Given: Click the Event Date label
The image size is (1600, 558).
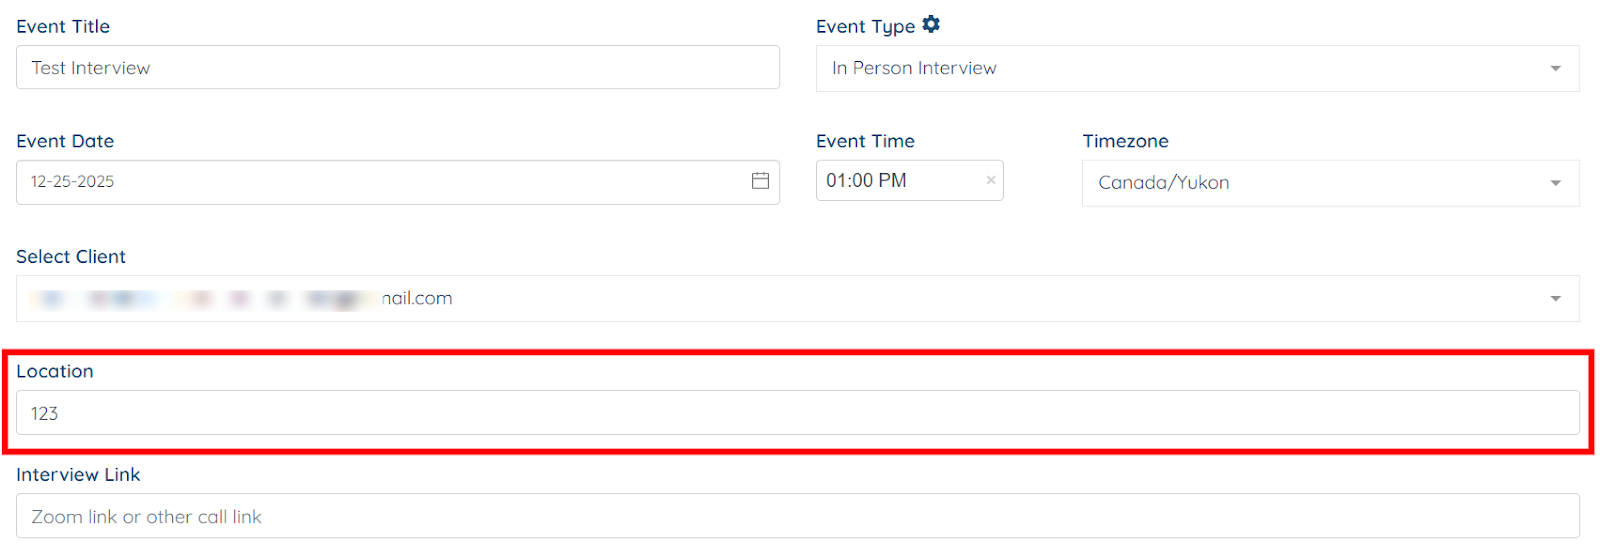Looking at the screenshot, I should point(65,141).
